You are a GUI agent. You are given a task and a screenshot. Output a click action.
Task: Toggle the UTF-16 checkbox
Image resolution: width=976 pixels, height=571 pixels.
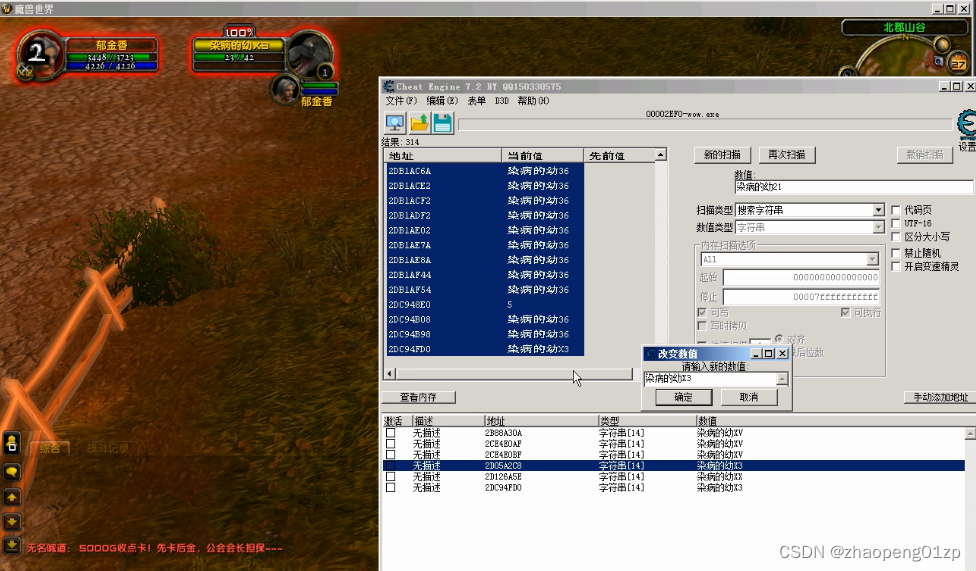pos(896,223)
